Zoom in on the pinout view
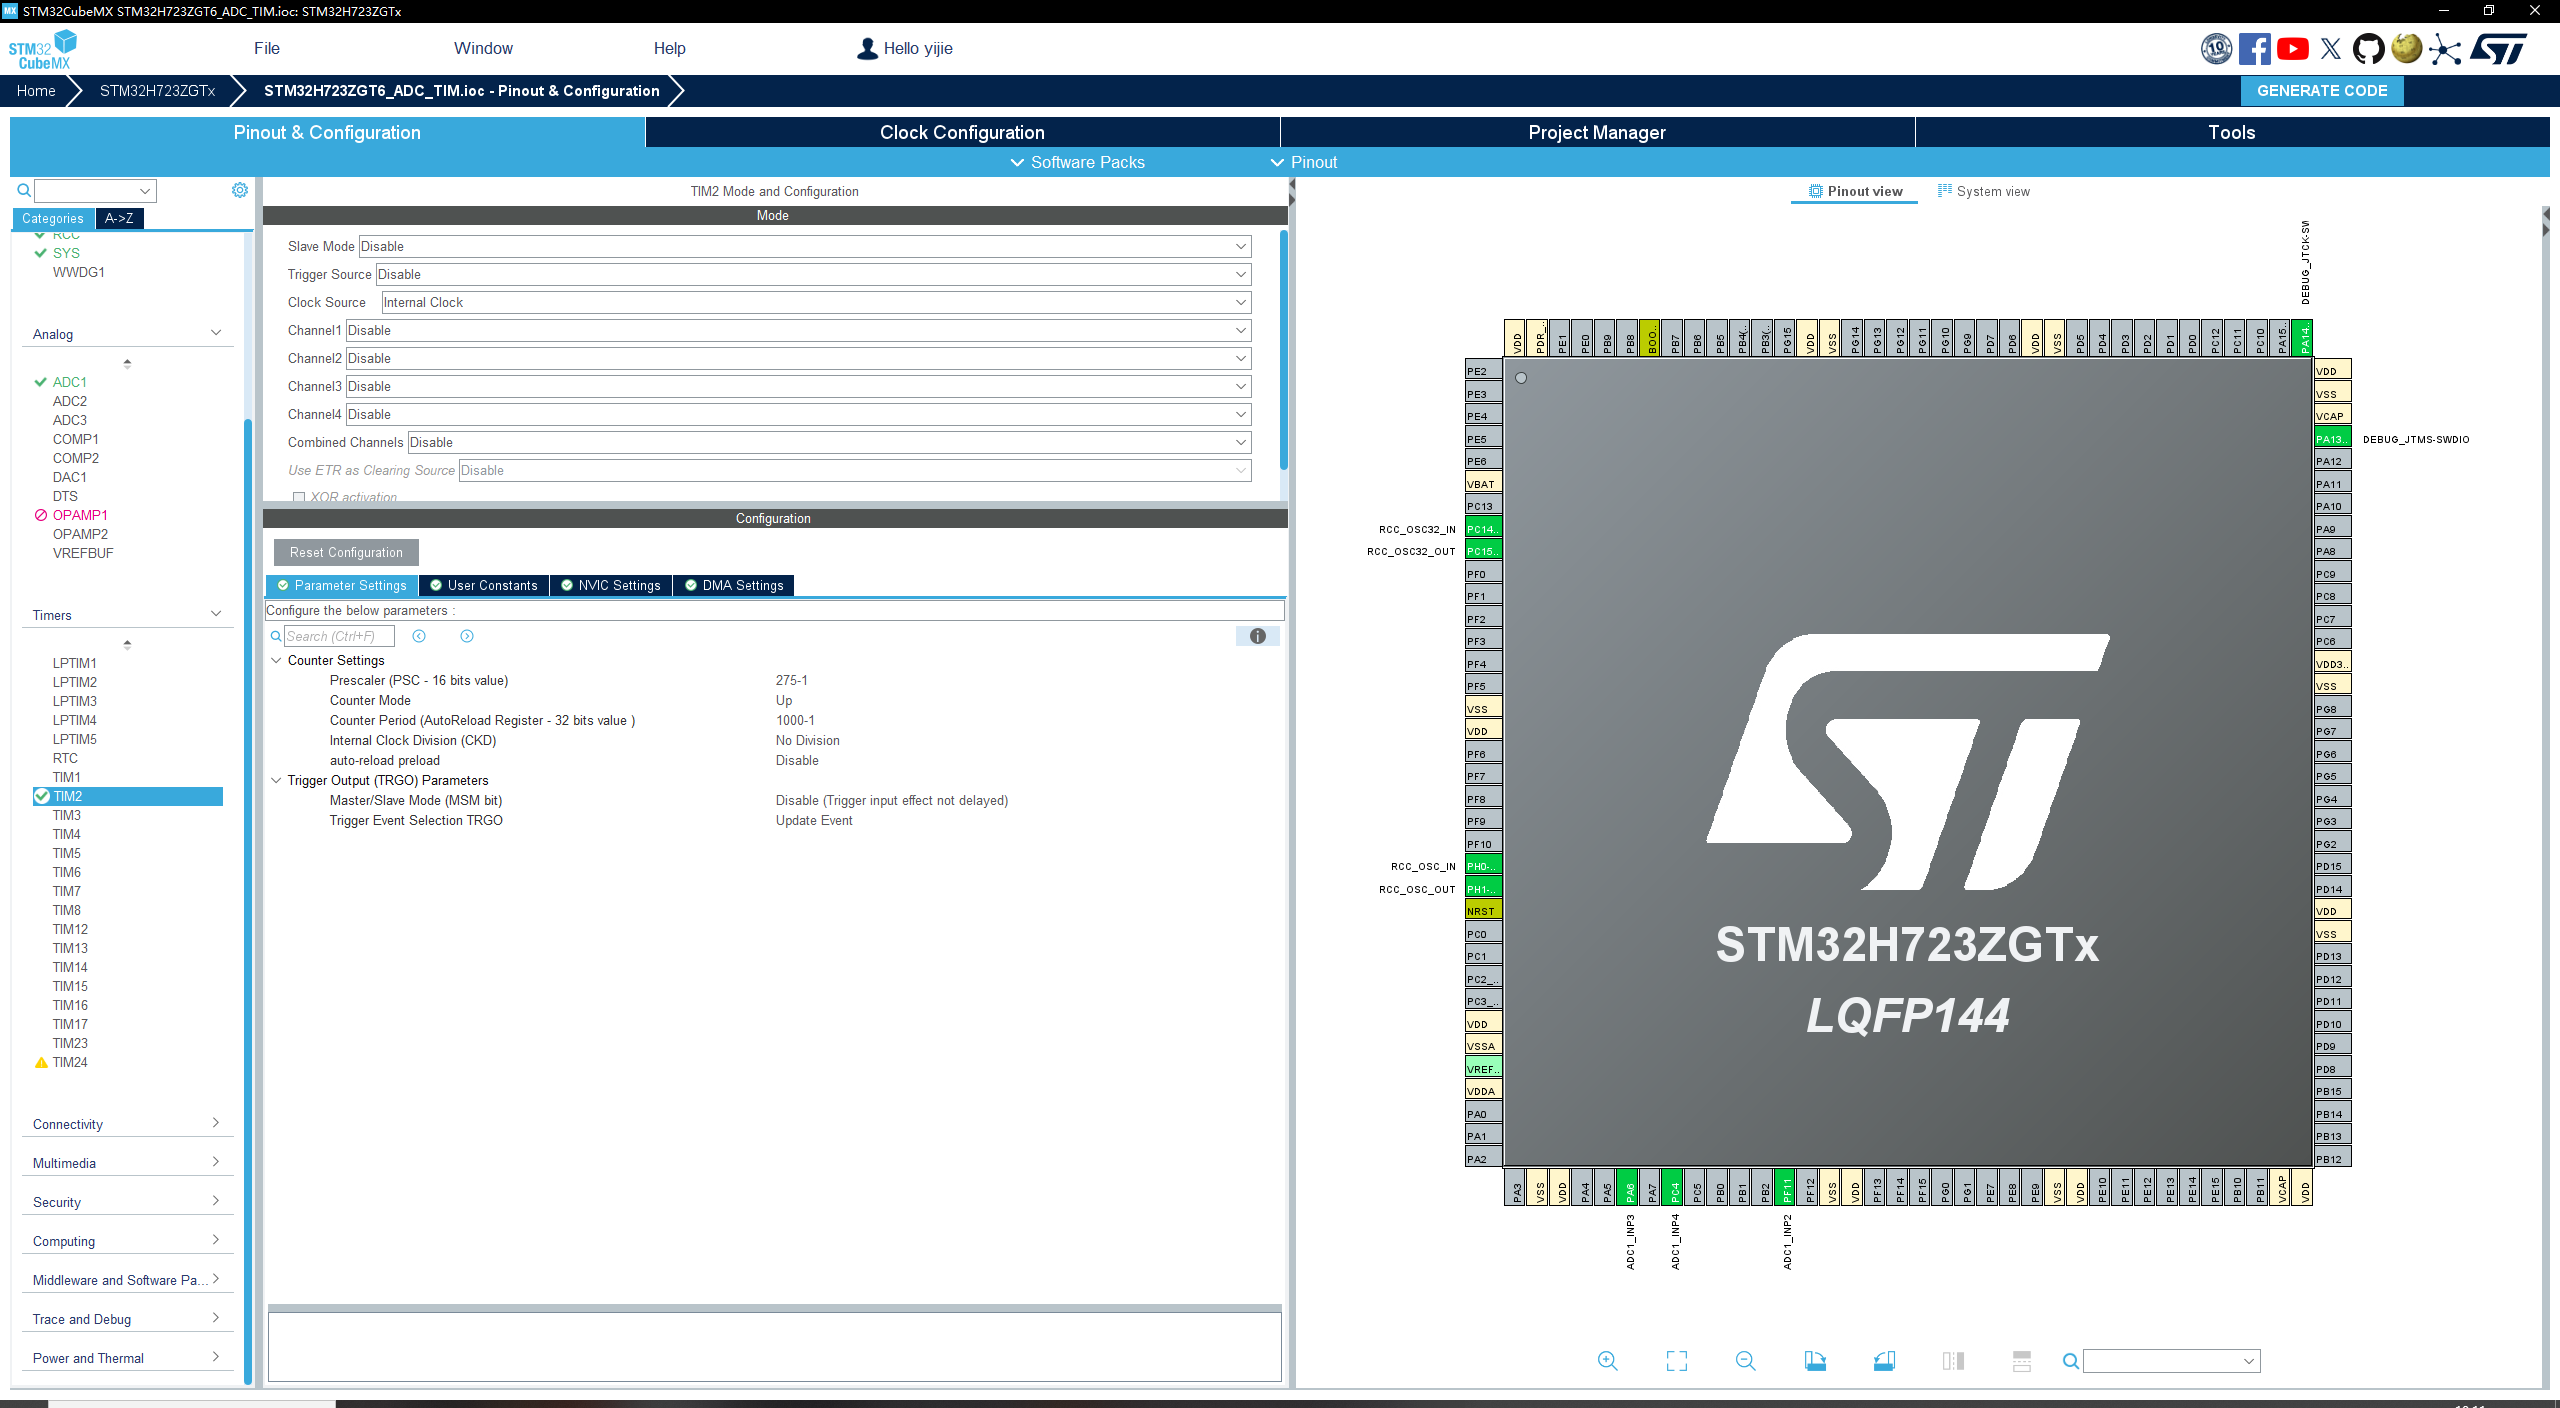The height and width of the screenshot is (1408, 2560). 1607,1360
